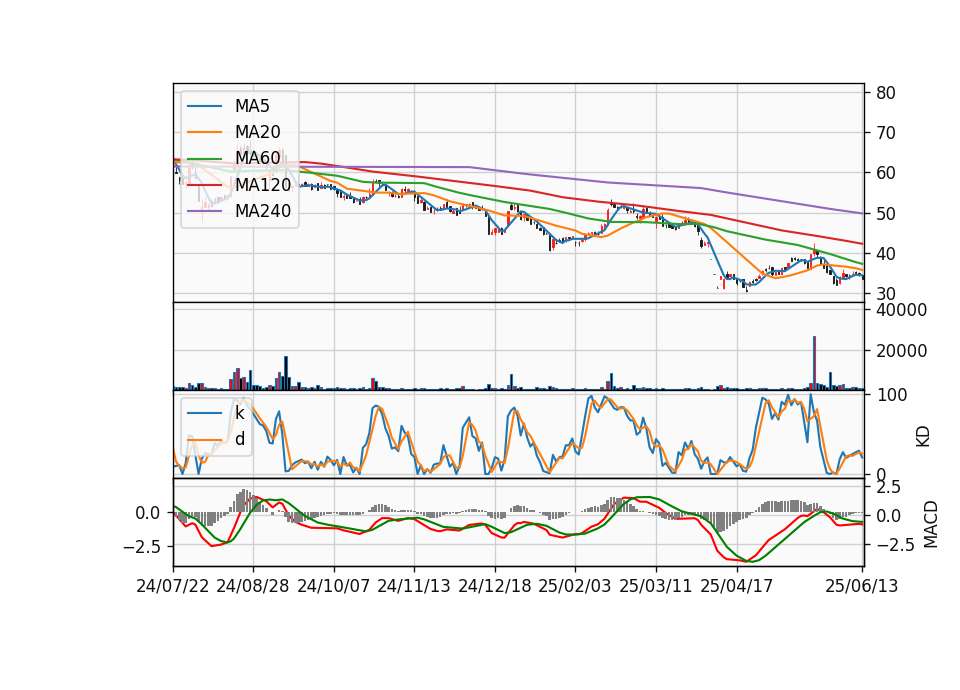Screen dimensions: 960x690
Task: Click the 0.0 label on left MACD axis
Action: (148, 513)
